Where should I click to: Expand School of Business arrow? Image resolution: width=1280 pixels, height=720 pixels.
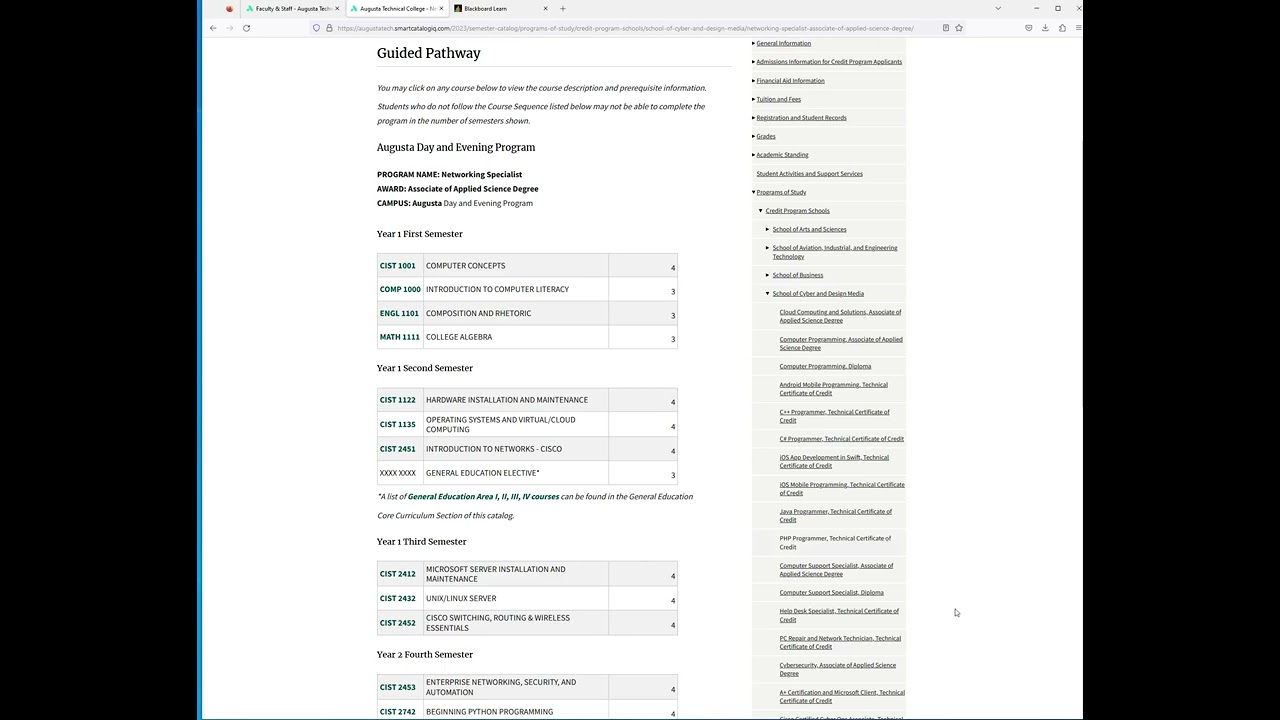pos(768,275)
